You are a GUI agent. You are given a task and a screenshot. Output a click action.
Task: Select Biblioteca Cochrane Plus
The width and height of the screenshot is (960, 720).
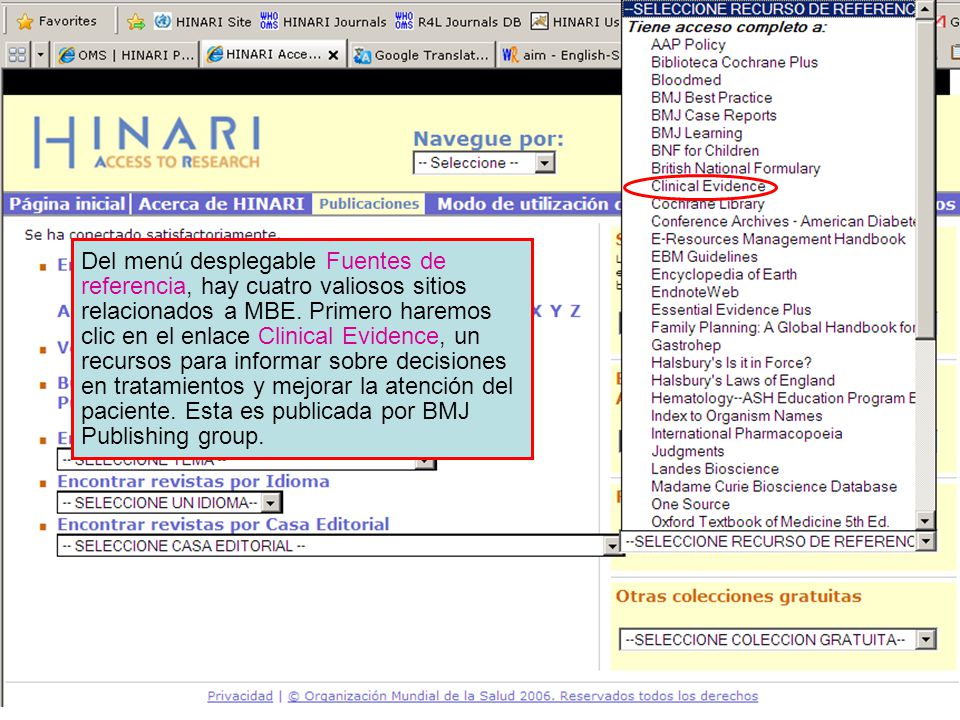[734, 62]
